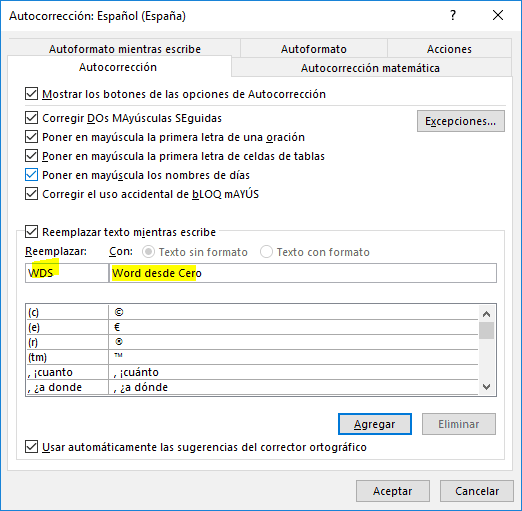Close the Autocorrección dialog with X

coord(498,15)
